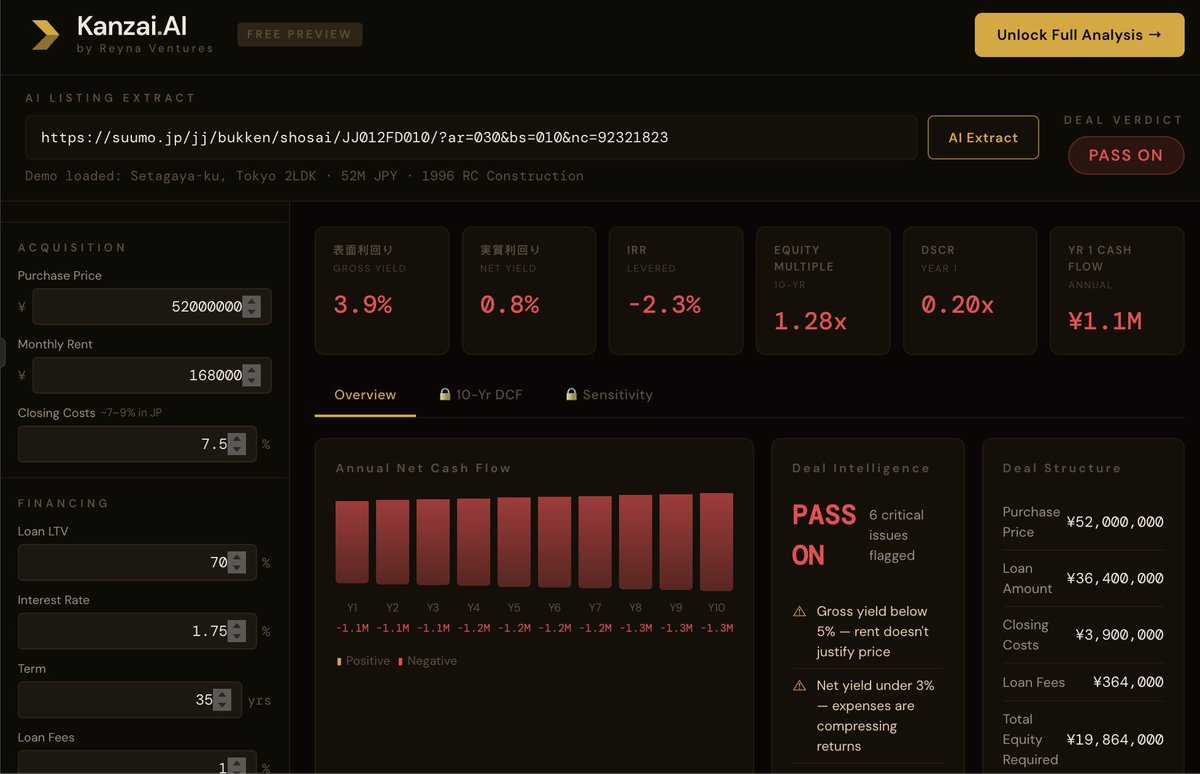1200x774 pixels.
Task: Click the 'Annual Net Cash Flow' chart title
Action: 423,468
